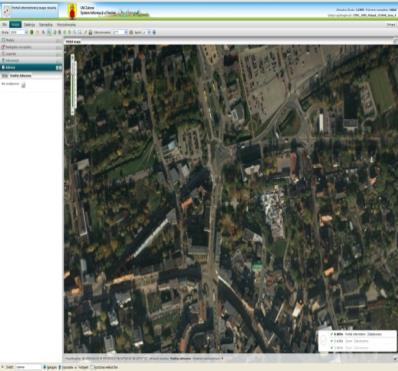Click the green icon right of the scale box

(32, 32)
